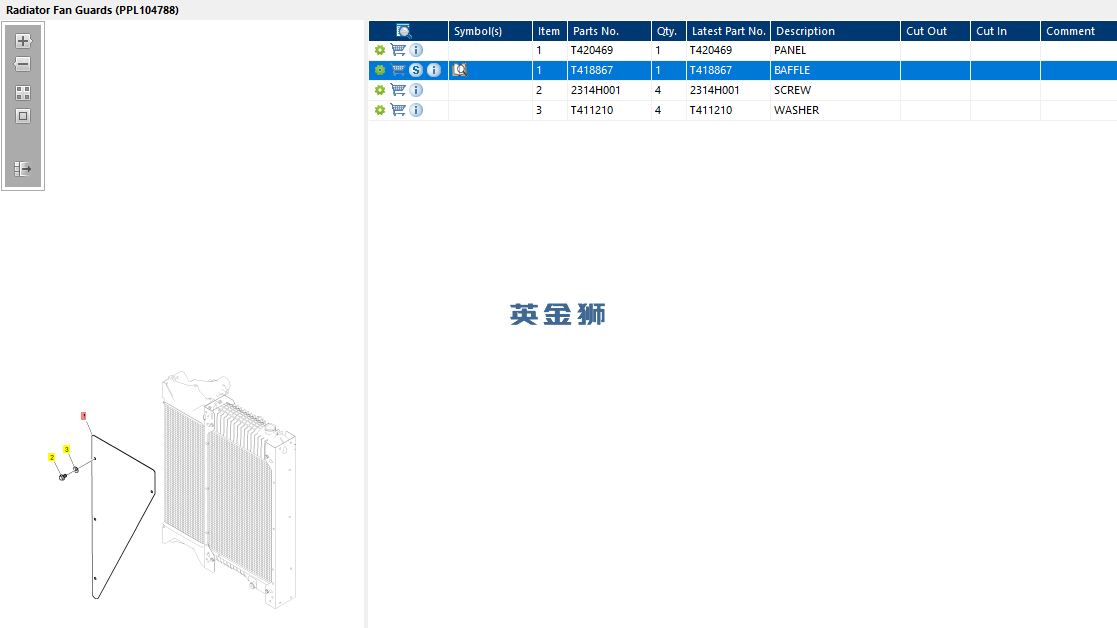
Task: Click the Comment column header
Action: pos(1079,31)
